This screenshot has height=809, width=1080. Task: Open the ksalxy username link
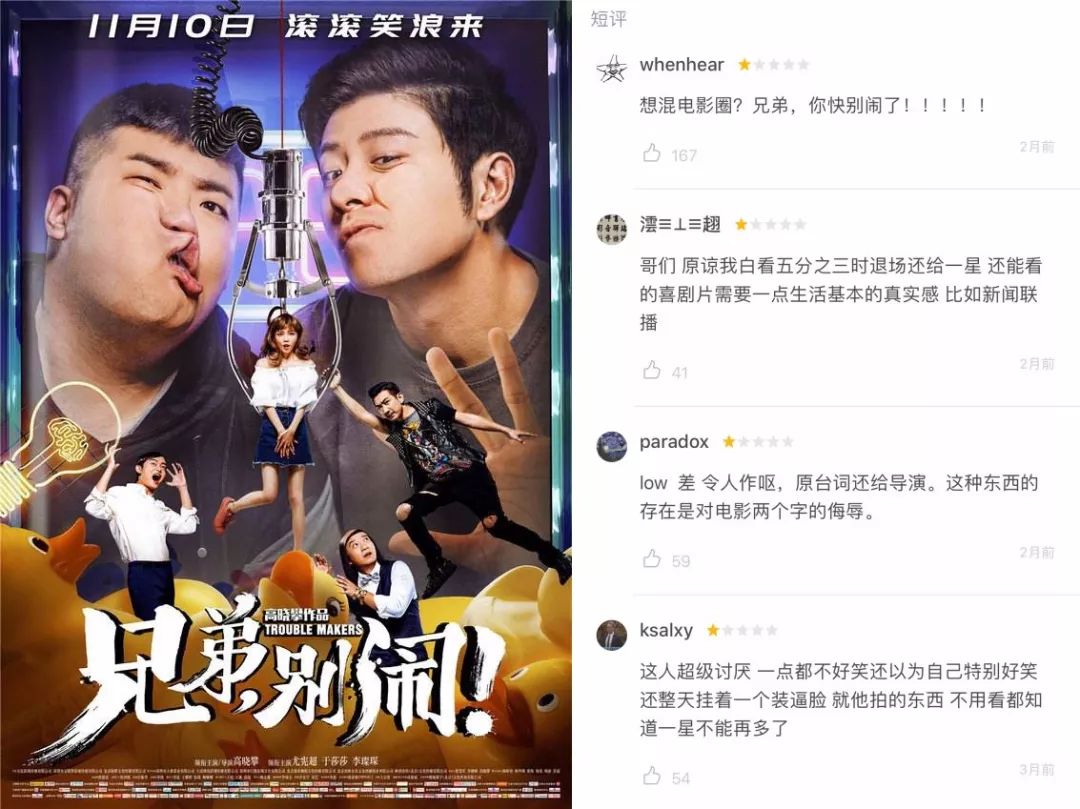click(666, 630)
